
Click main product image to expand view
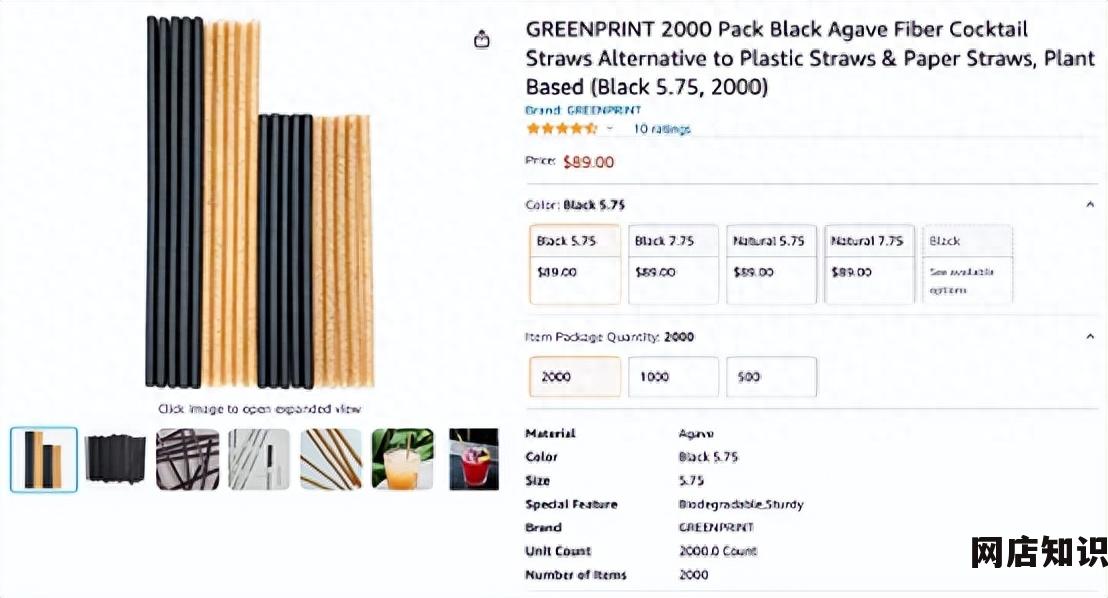point(259,202)
